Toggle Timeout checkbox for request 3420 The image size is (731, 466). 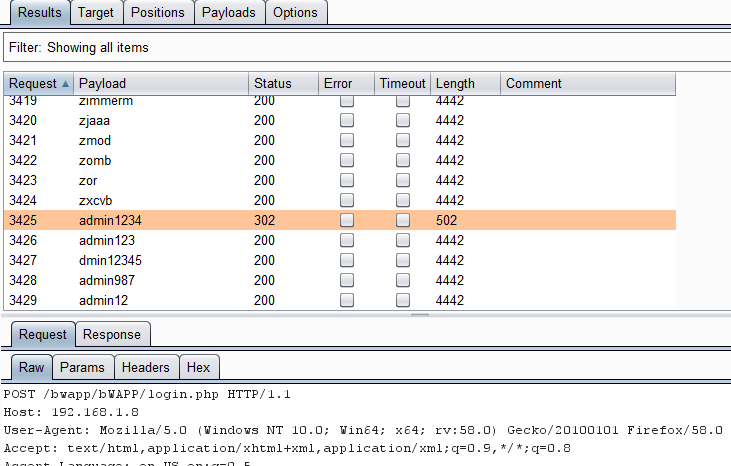[x=403, y=120]
